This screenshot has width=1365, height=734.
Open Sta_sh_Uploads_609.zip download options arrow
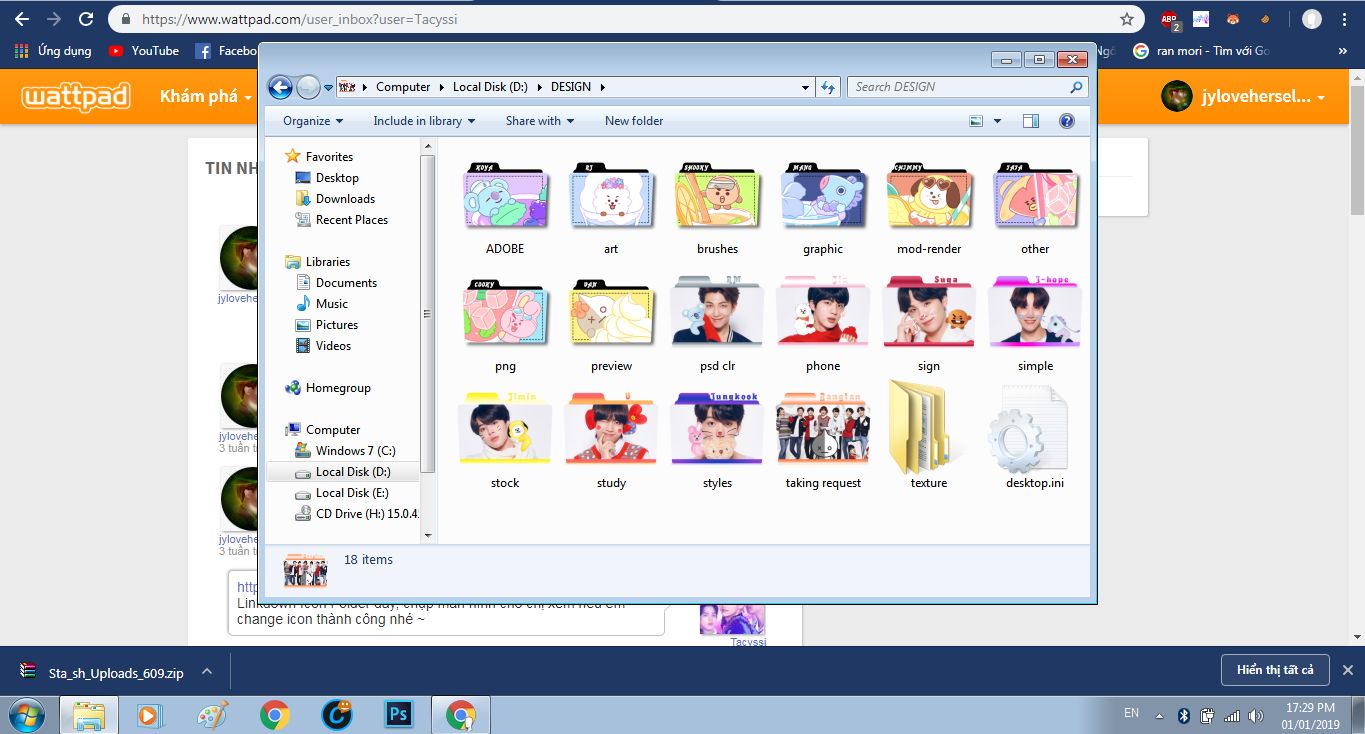coord(206,672)
